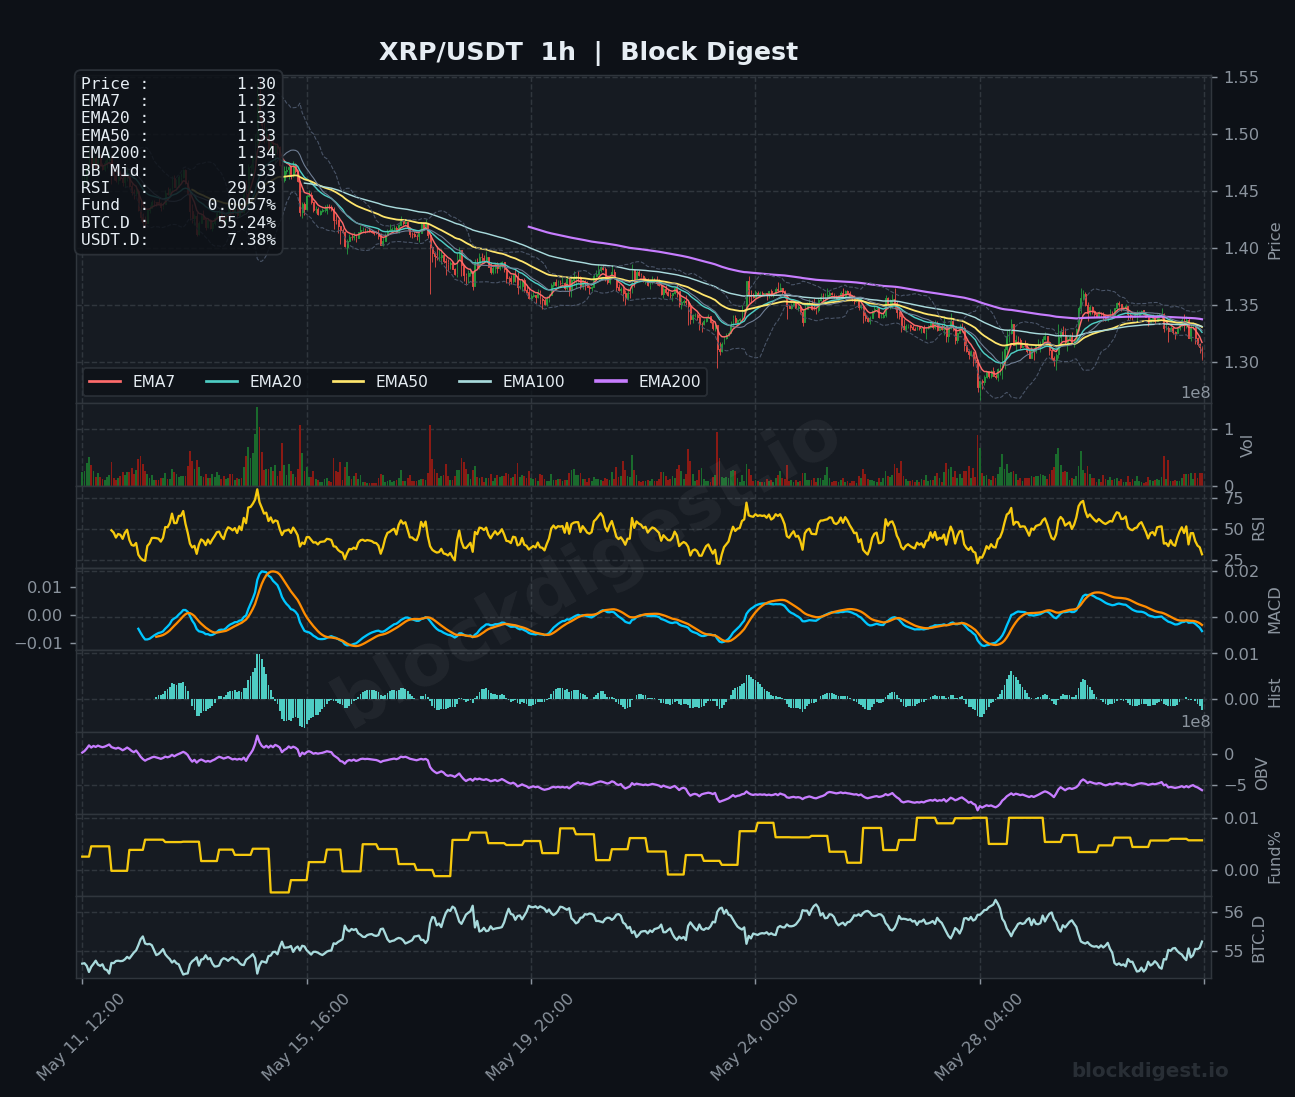Click the Fund% panel axis label
The height and width of the screenshot is (1097, 1295).
pos(1274,857)
